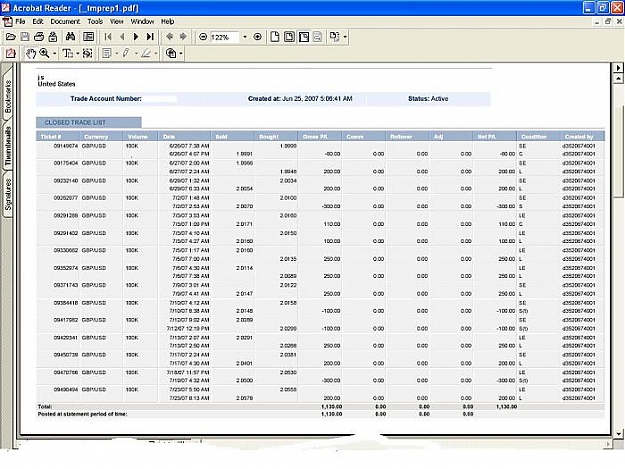Screen dimensions: 625x469
Task: Select the Hand tool
Action: (30, 53)
